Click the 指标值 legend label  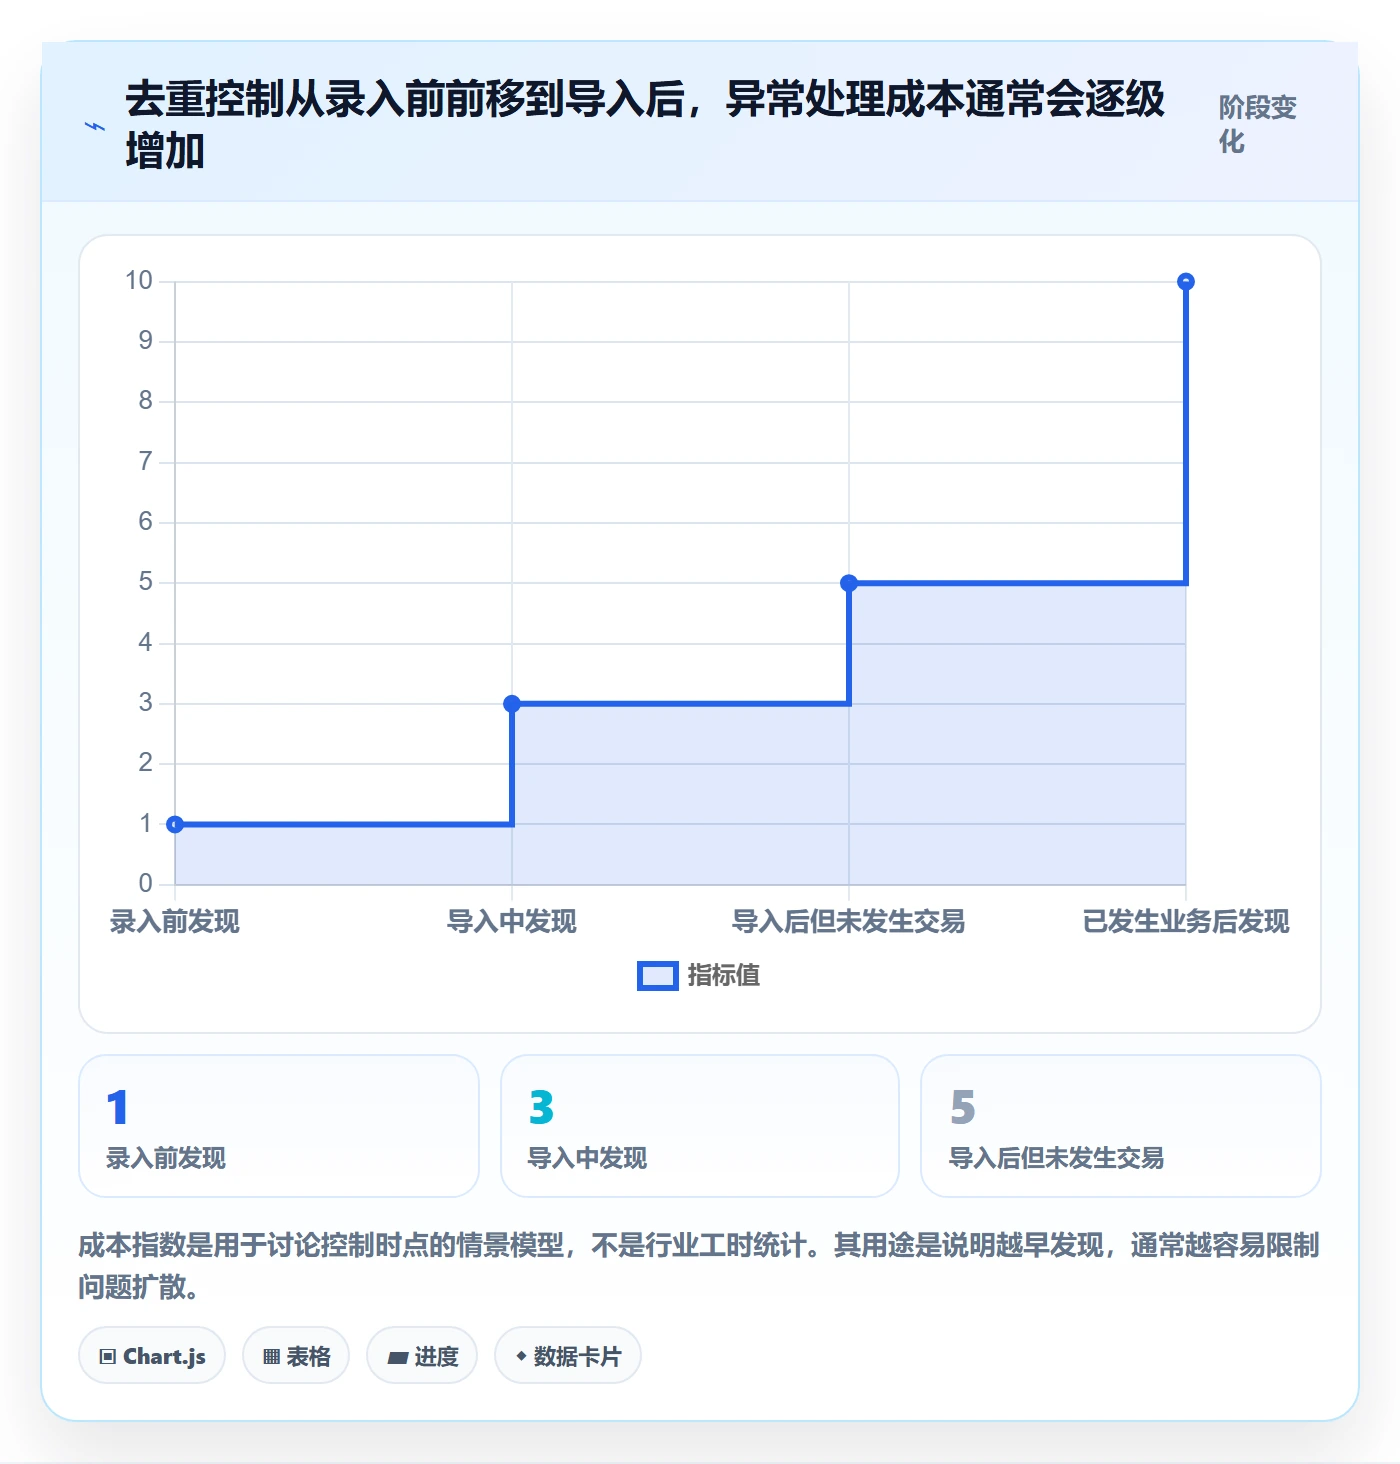pyautogui.click(x=724, y=976)
